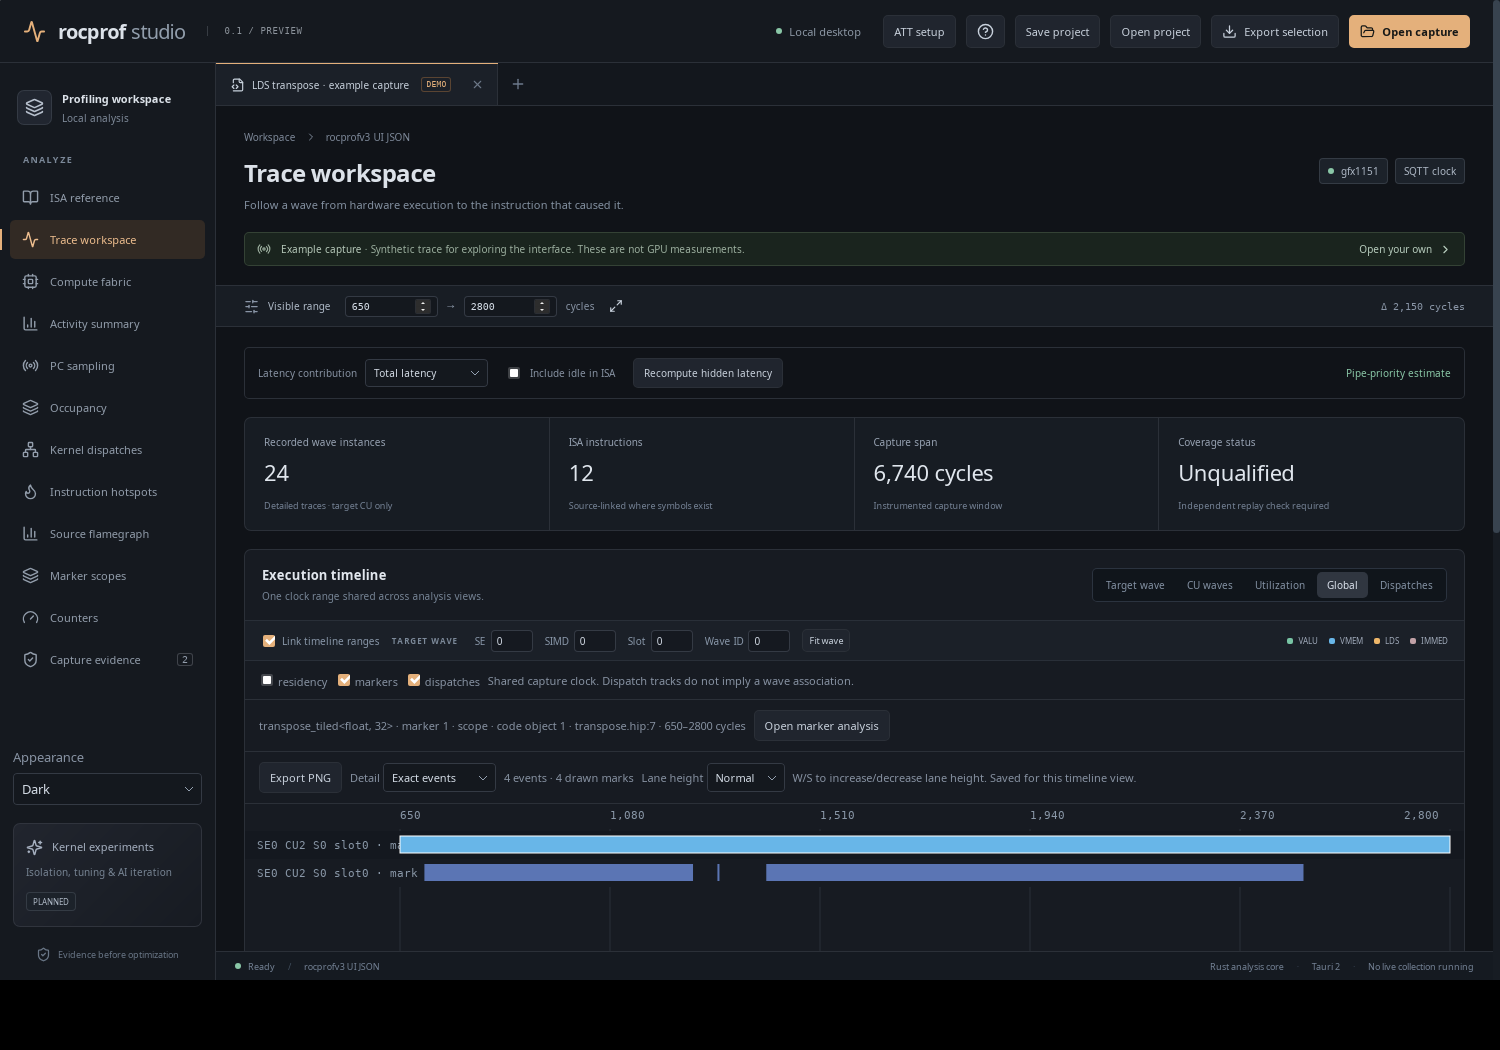Close the LDS transpose capture tab
Image resolution: width=1500 pixels, height=1050 pixels.
pyautogui.click(x=477, y=85)
